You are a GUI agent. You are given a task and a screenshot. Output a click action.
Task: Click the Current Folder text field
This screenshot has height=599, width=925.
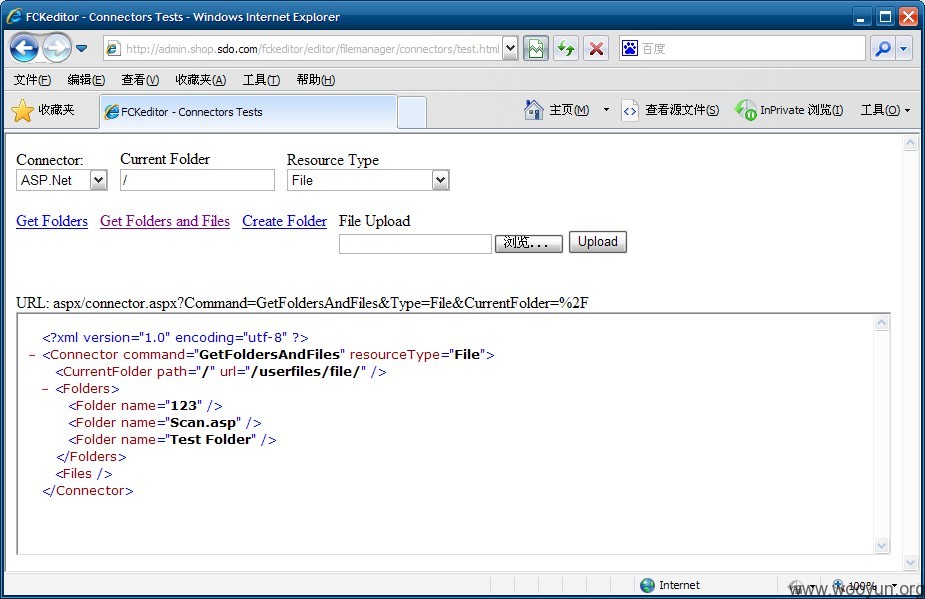point(197,180)
